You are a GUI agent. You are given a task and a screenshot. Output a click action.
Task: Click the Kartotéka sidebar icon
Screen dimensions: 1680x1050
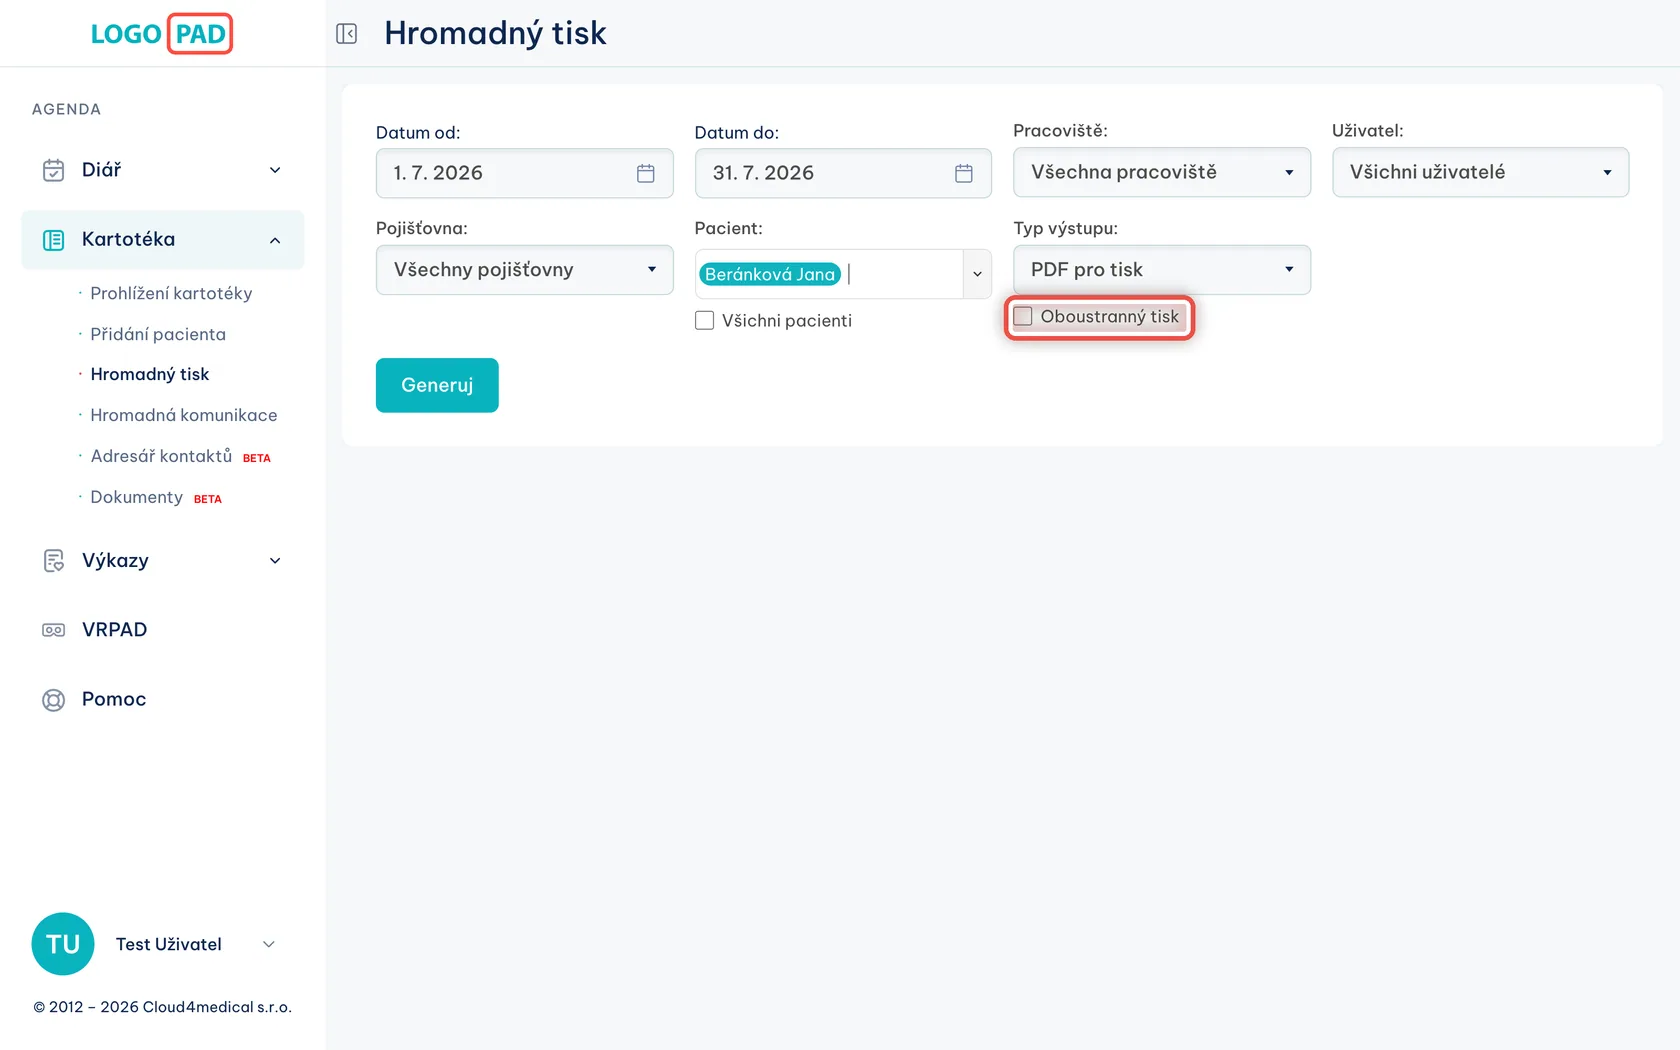tap(54, 240)
